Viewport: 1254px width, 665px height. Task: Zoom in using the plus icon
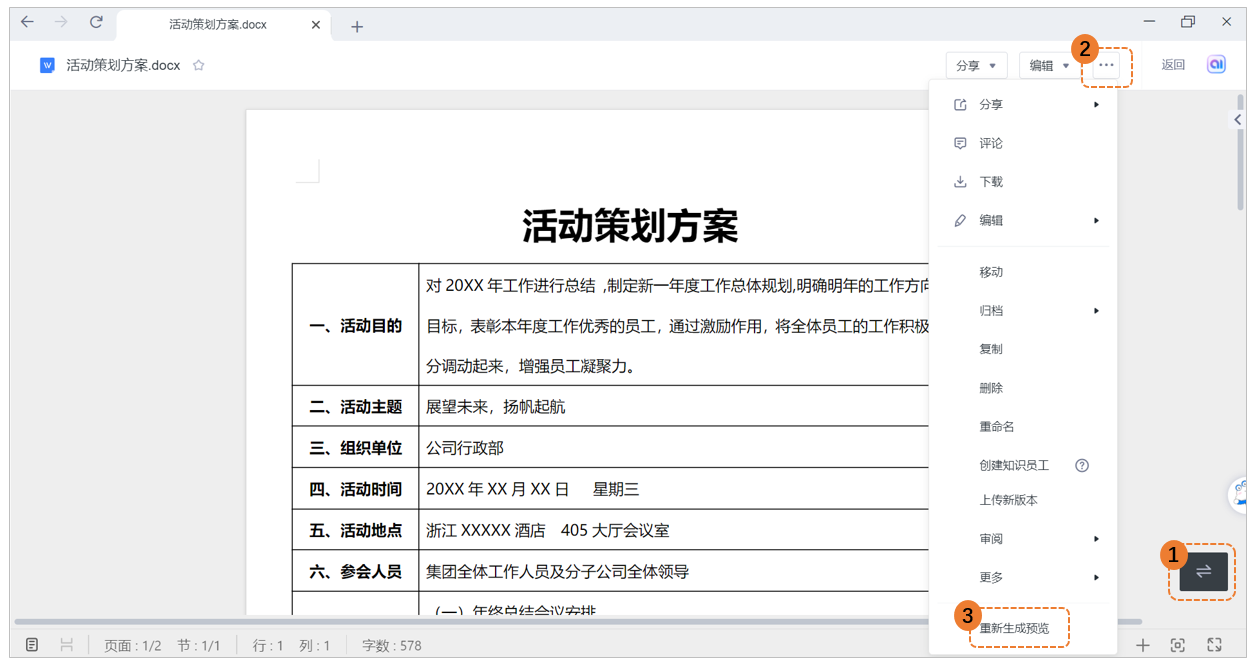[x=1142, y=645]
